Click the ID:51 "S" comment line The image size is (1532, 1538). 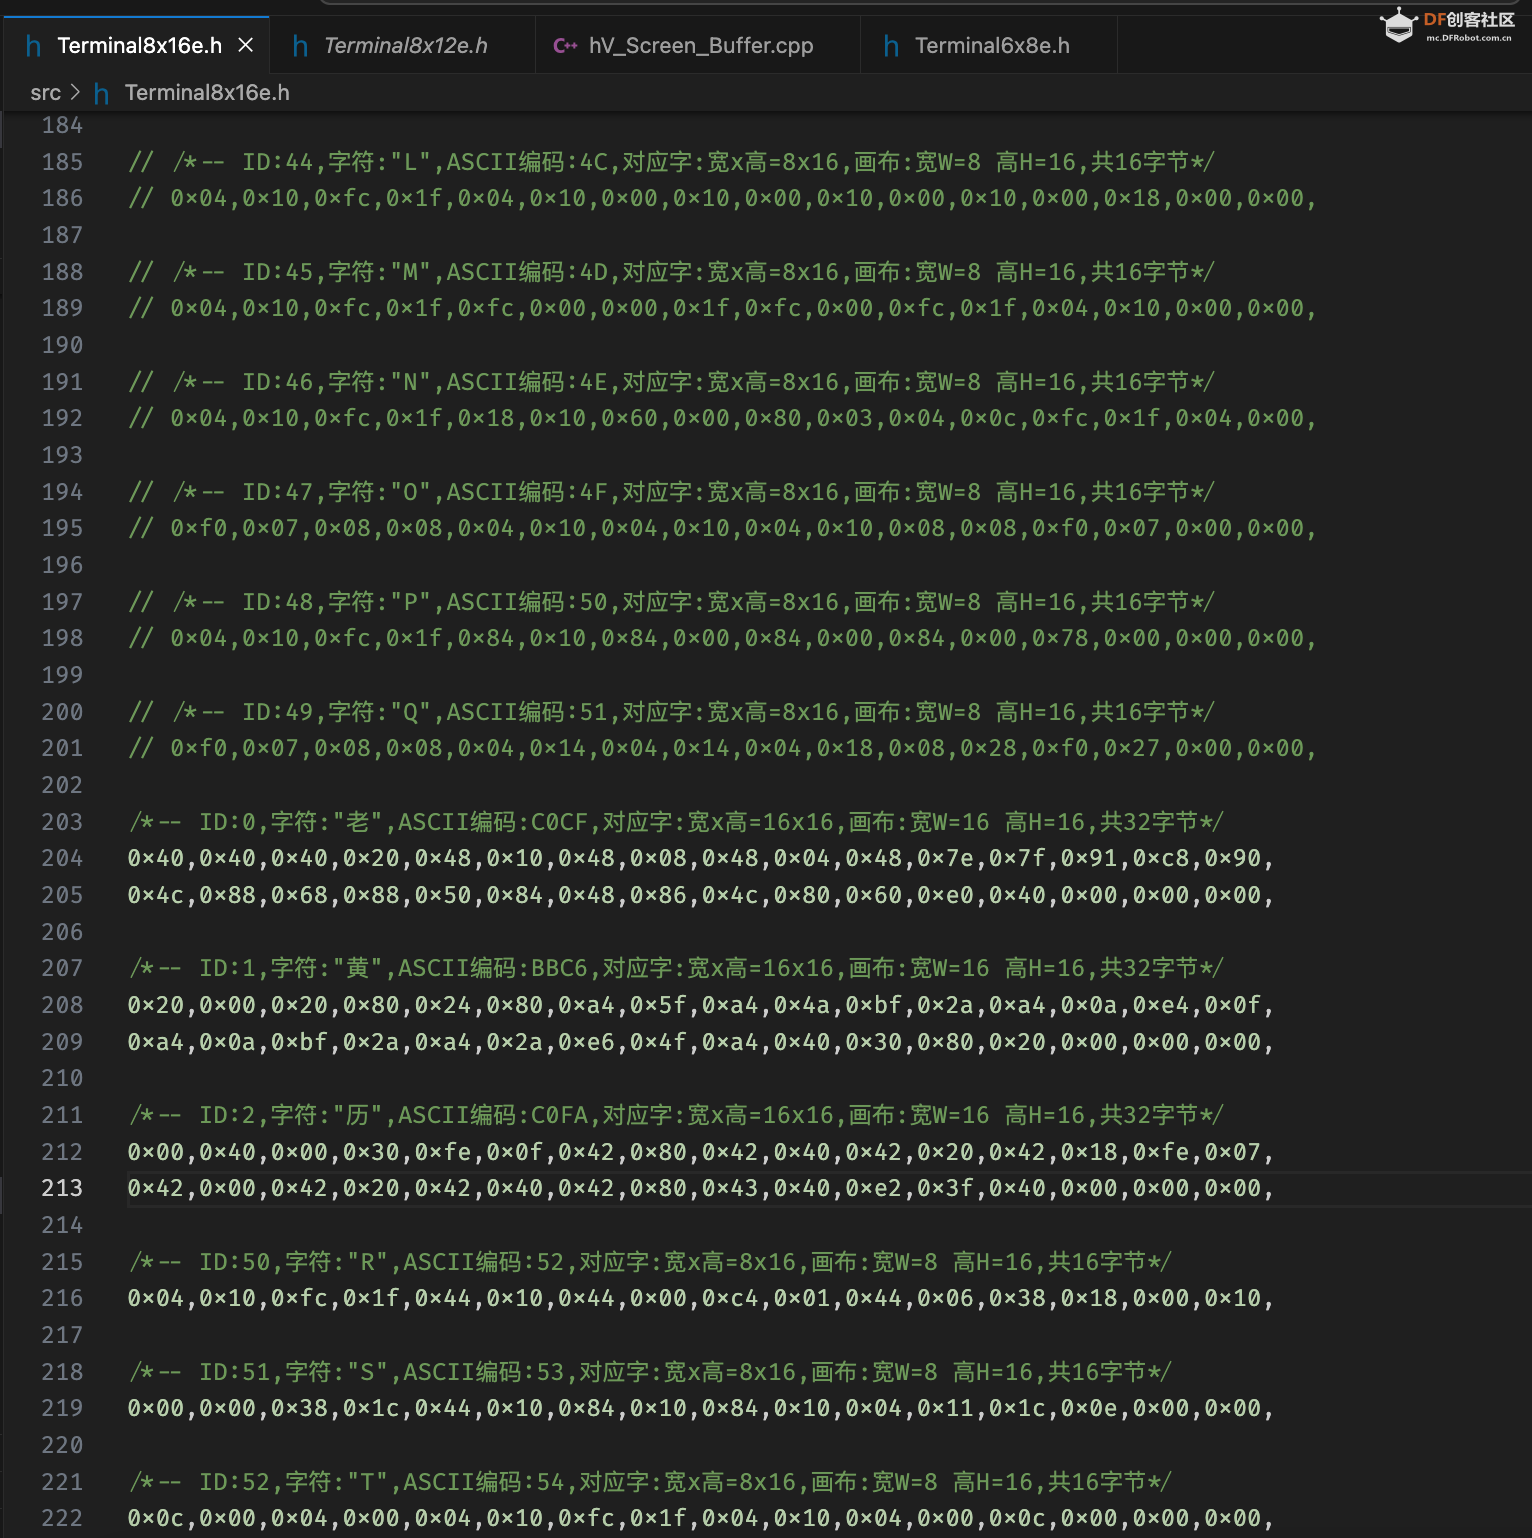click(x=650, y=1372)
